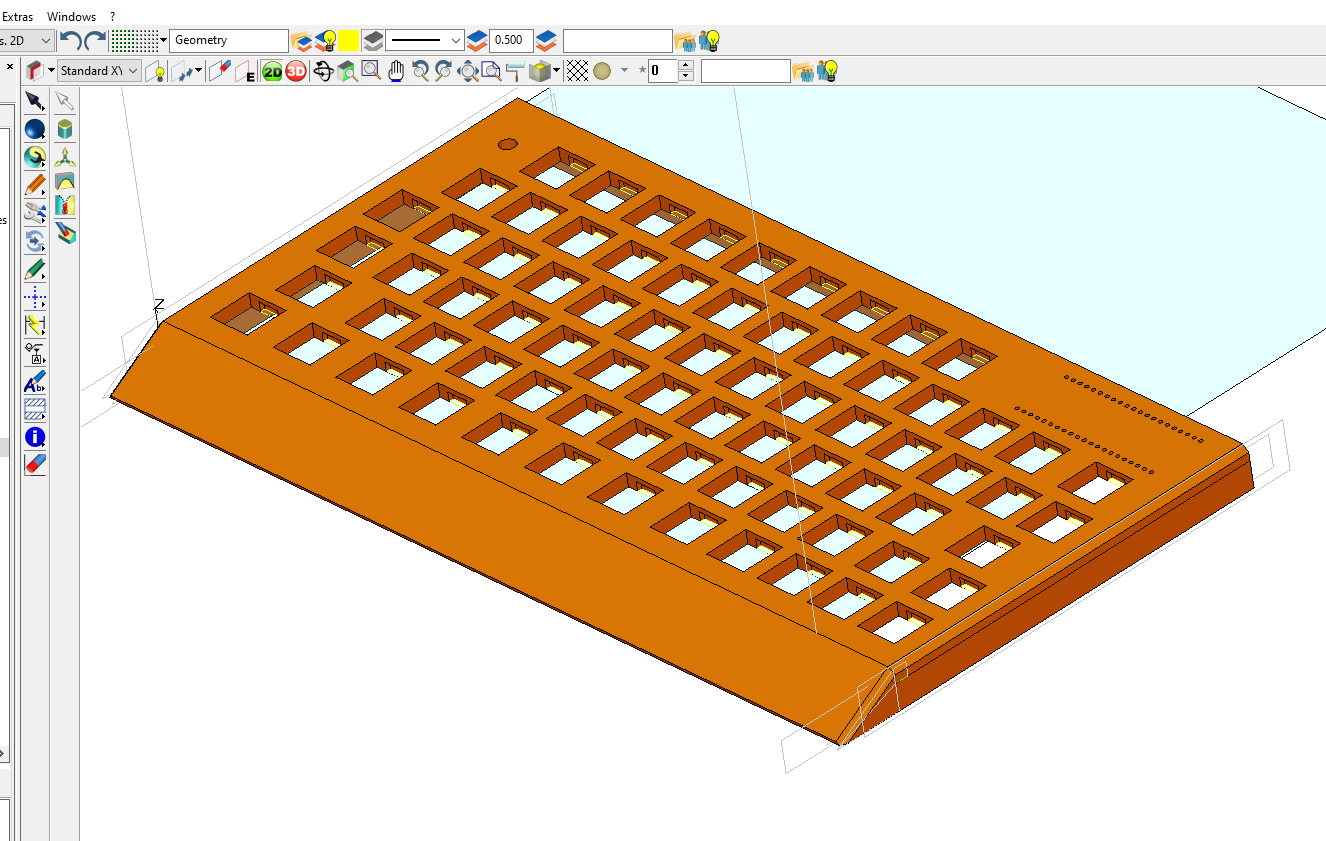The image size is (1326, 841).
Task: Expand the dotted grid pattern dropdown arrow
Action: point(163,41)
